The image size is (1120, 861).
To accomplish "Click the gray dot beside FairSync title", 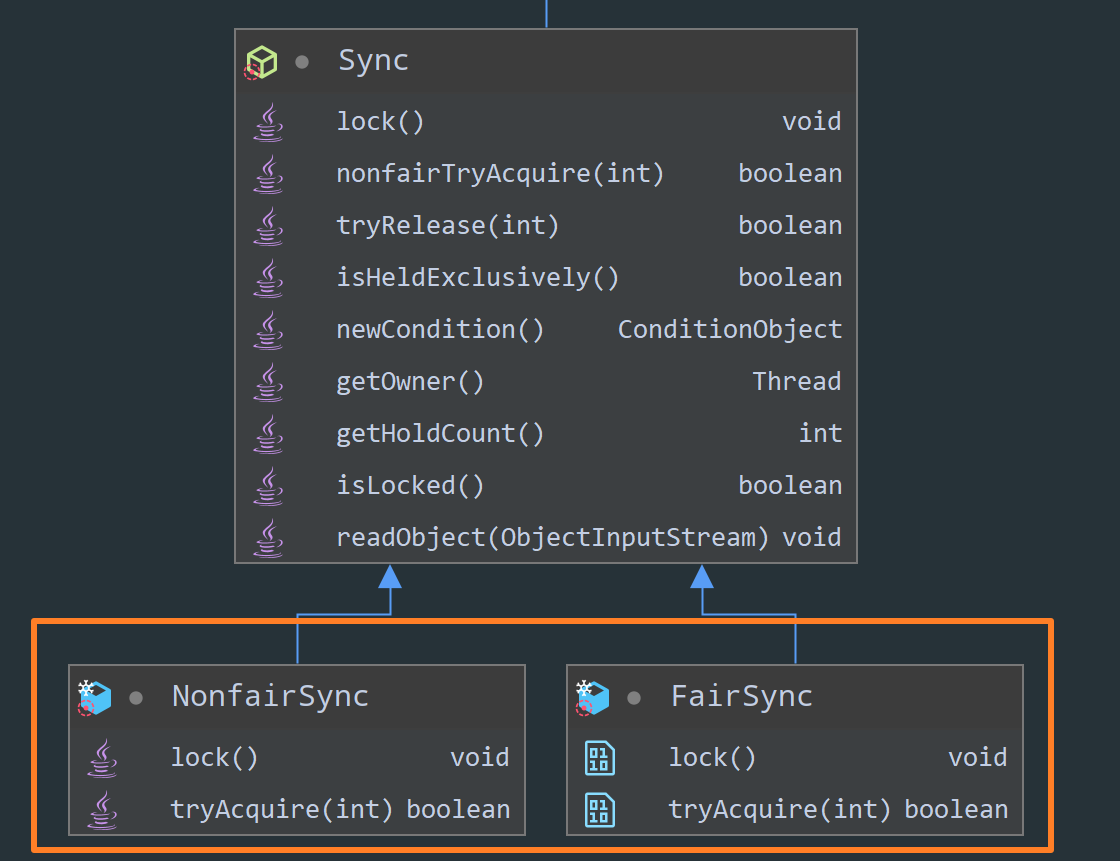I will coord(634,697).
